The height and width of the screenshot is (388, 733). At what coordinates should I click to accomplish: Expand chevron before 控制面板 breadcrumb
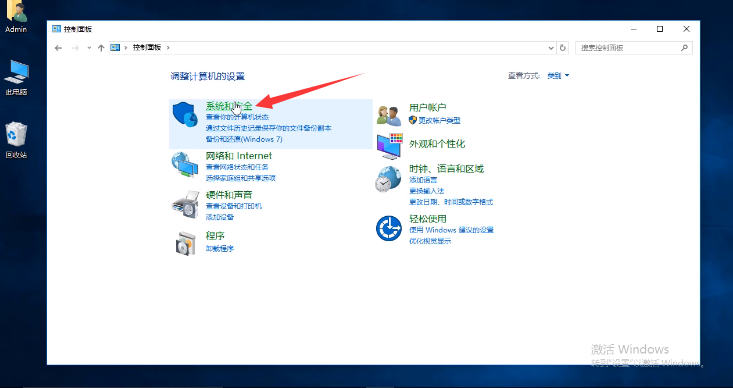[x=126, y=48]
